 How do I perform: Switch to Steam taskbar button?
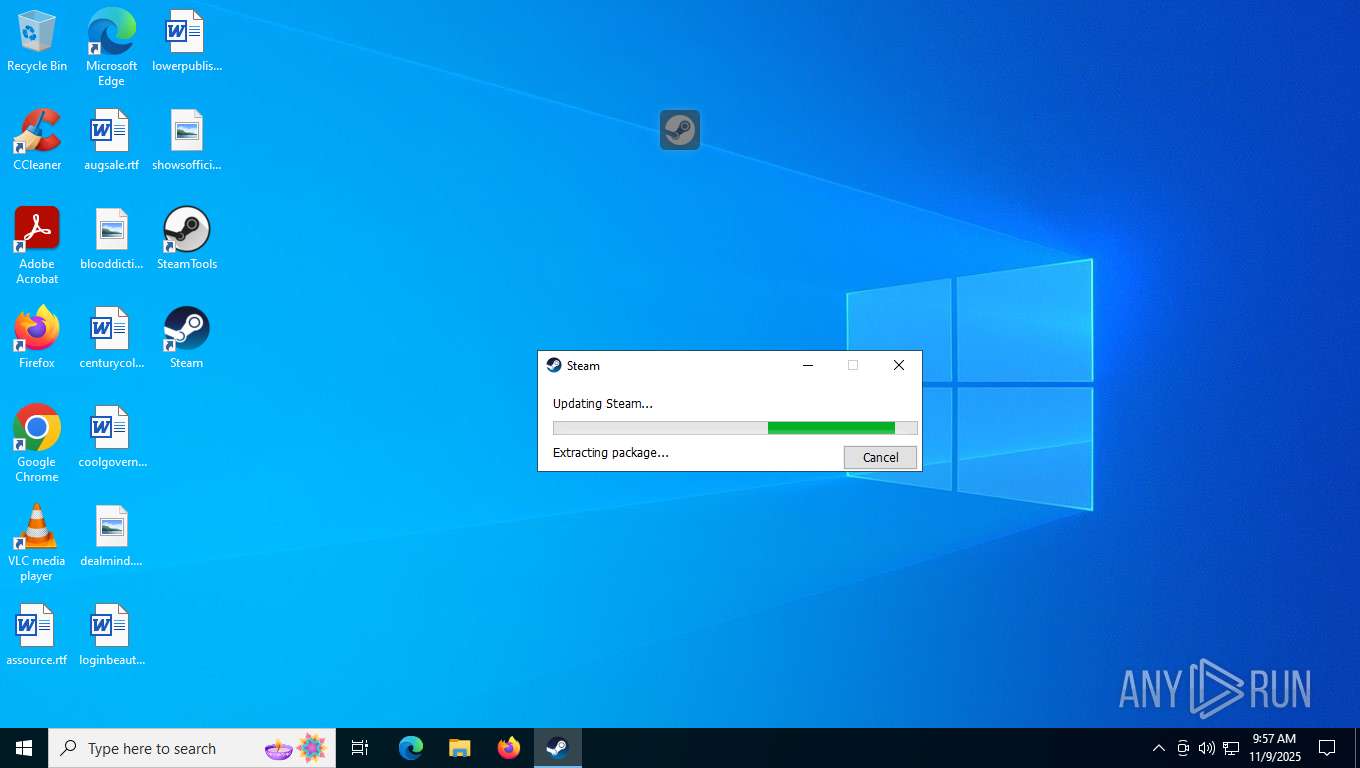(558, 748)
